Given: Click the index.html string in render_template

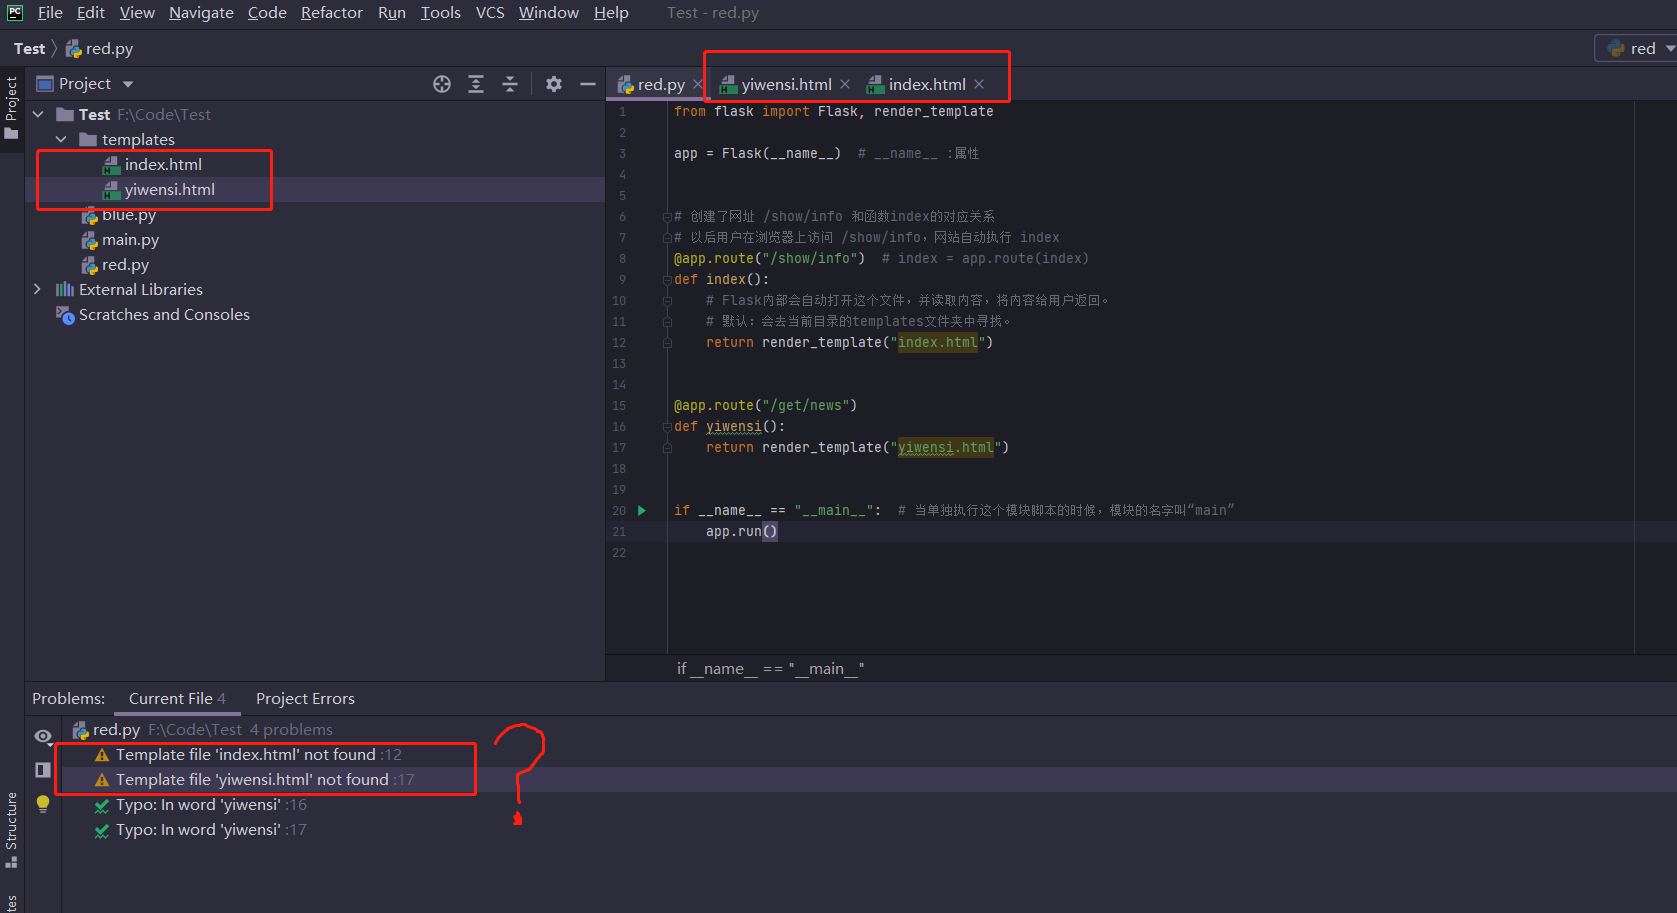Looking at the screenshot, I should point(937,343).
